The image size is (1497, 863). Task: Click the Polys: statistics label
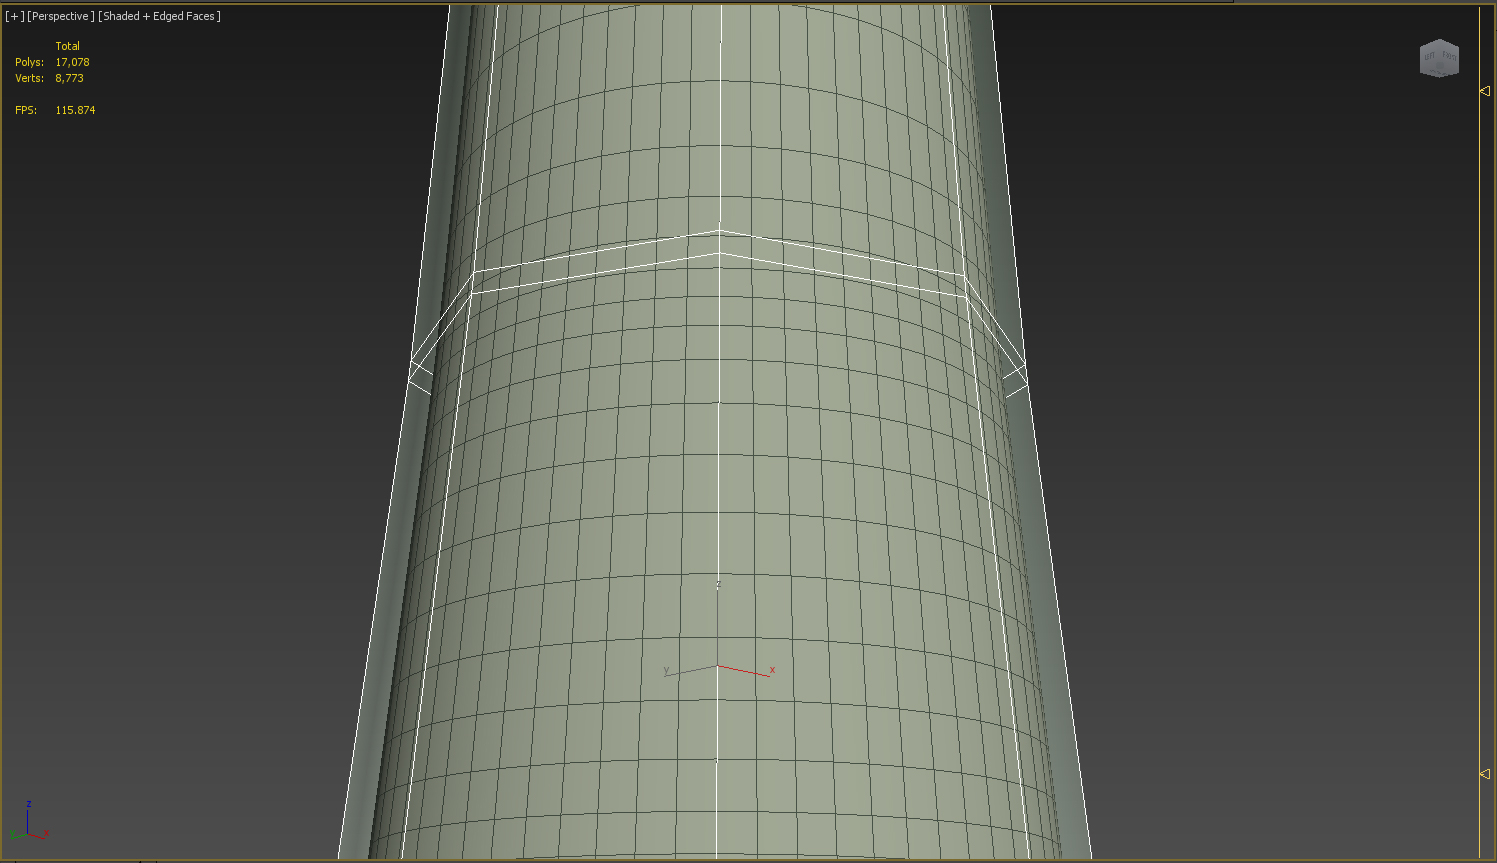point(29,62)
